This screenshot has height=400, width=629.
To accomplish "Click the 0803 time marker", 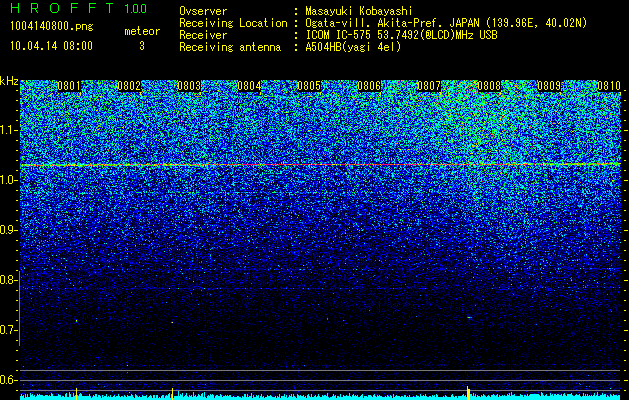I will (x=189, y=86).
